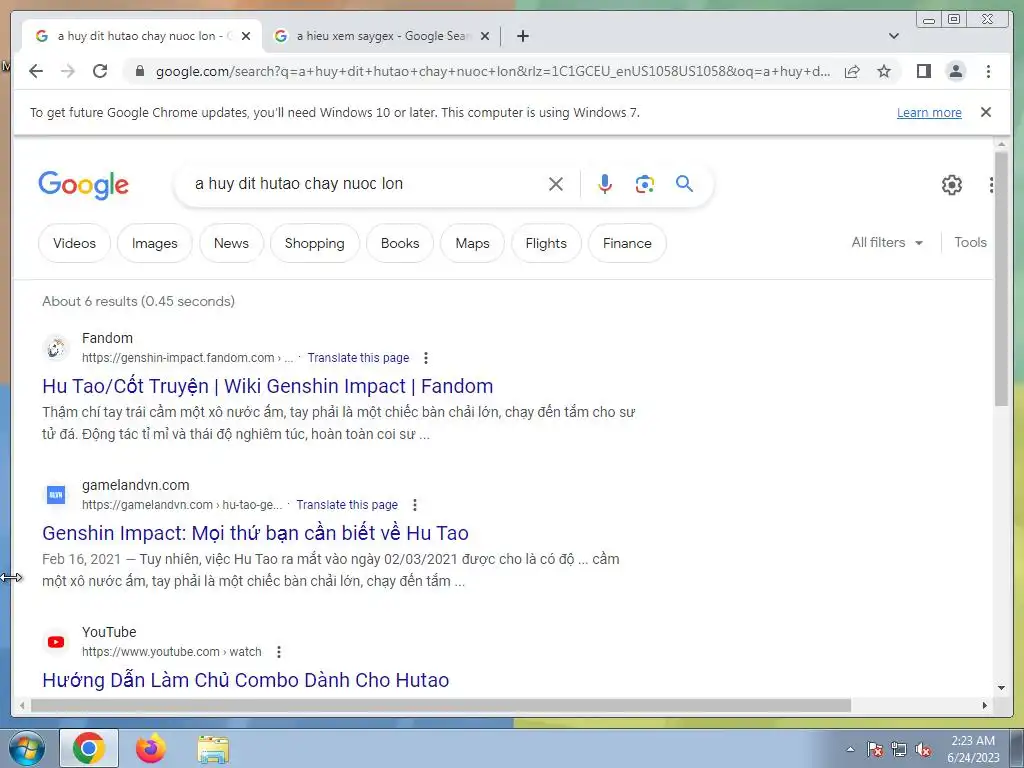Viewport: 1024px width, 768px height.
Task: Open site info via the padlock icon
Action: (139, 71)
